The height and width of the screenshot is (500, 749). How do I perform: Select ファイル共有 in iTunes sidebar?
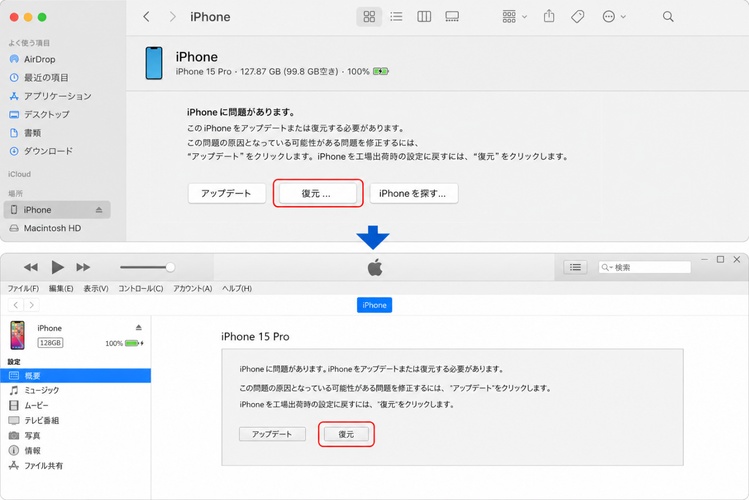[x=75, y=466]
